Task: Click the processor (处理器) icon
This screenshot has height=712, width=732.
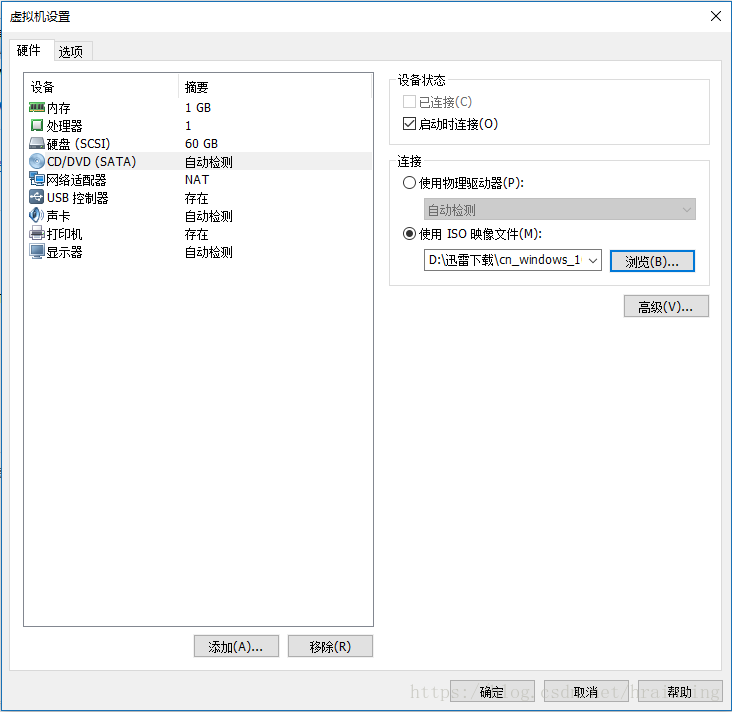Action: coord(37,126)
